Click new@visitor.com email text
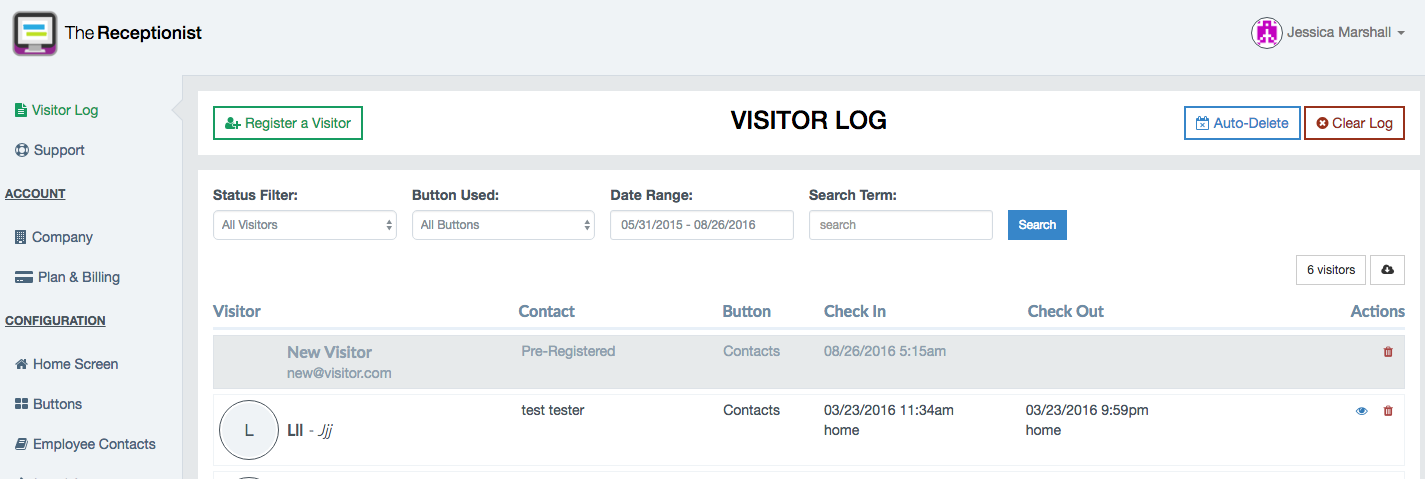1425x479 pixels. coord(339,373)
